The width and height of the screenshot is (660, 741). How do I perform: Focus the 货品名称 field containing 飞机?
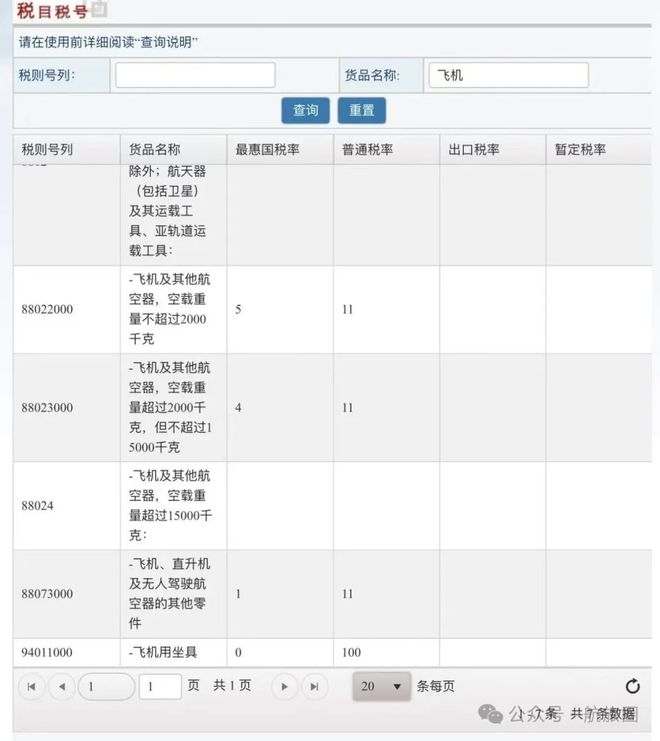pos(508,75)
